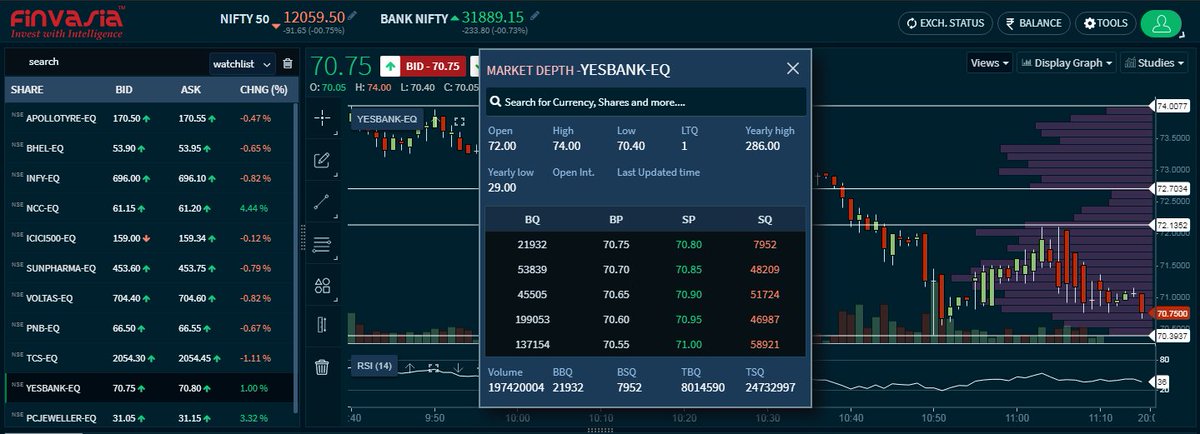
Task: Check account BALANCE
Action: pos(1034,23)
